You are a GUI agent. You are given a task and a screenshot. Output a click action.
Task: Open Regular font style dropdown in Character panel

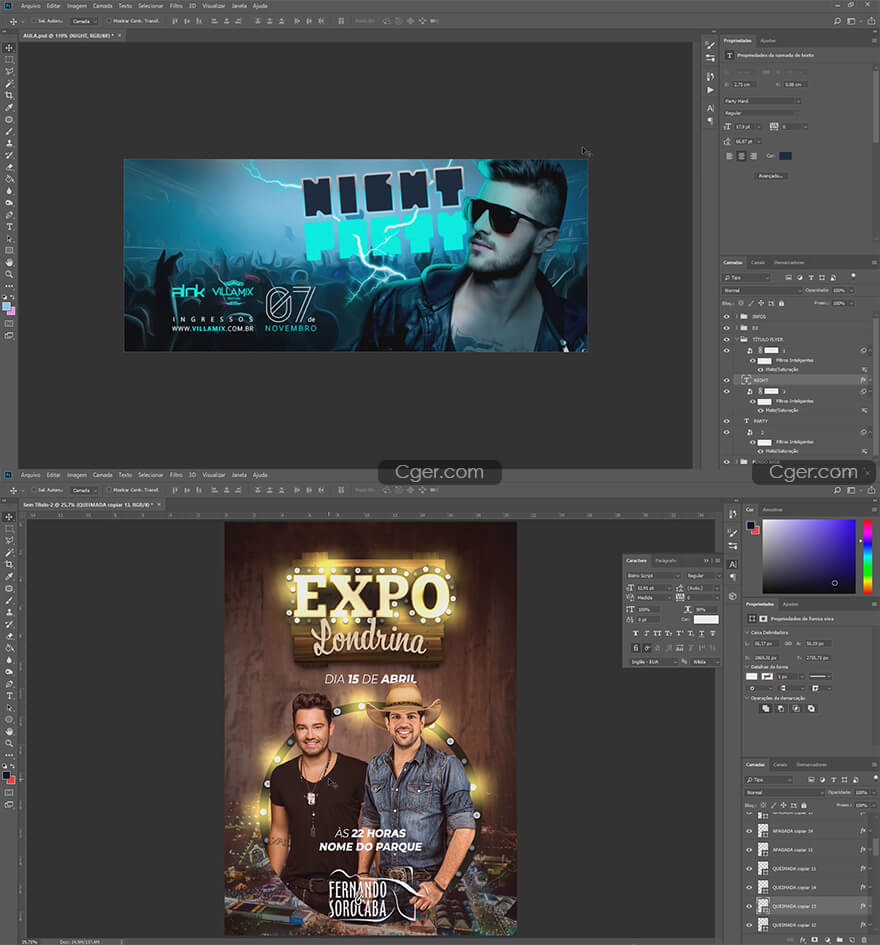pos(702,576)
